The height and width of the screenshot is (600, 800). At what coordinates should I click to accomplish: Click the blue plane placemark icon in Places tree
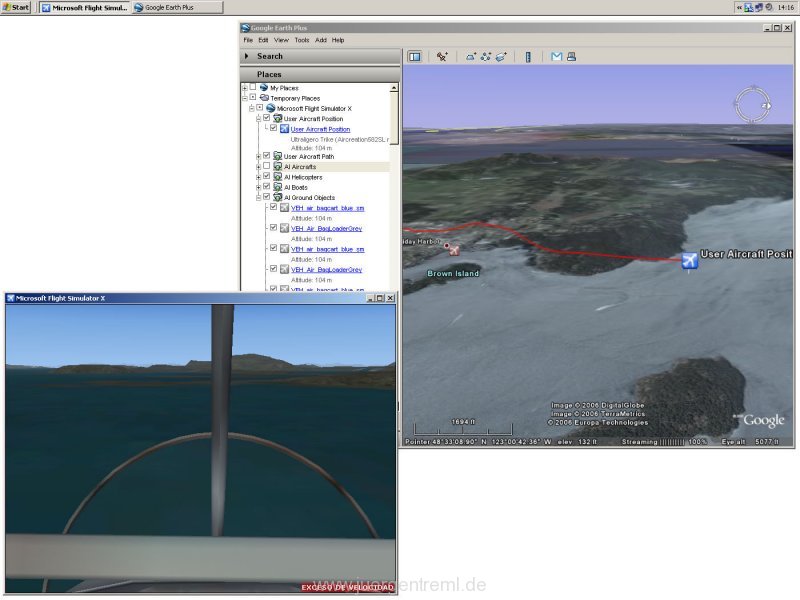pos(285,129)
